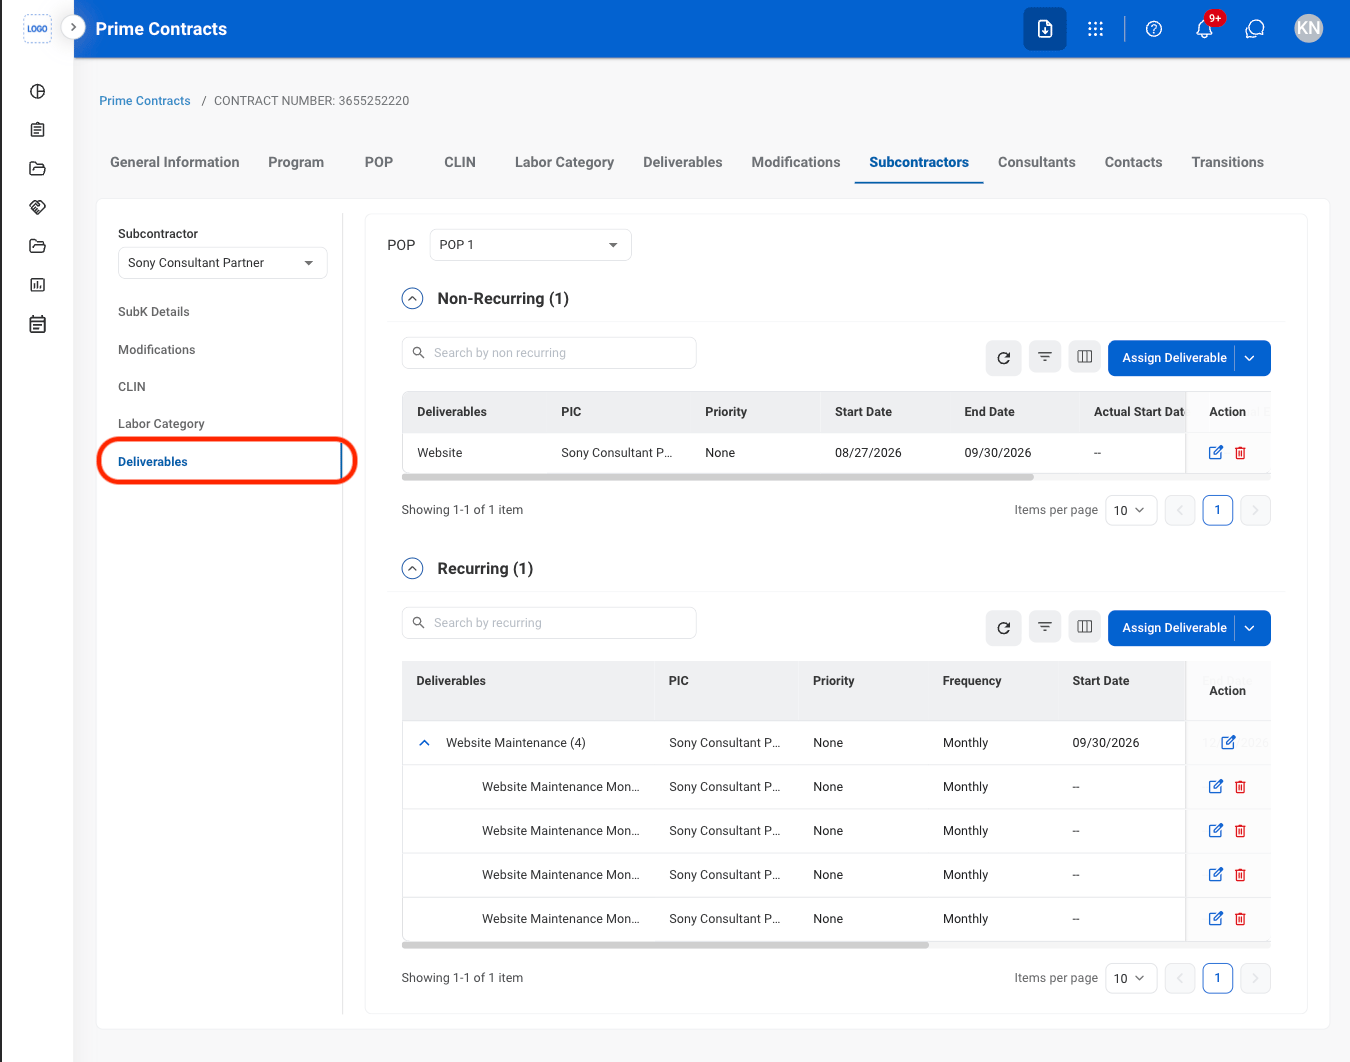Collapse the Recurring (1) section

[x=413, y=569]
